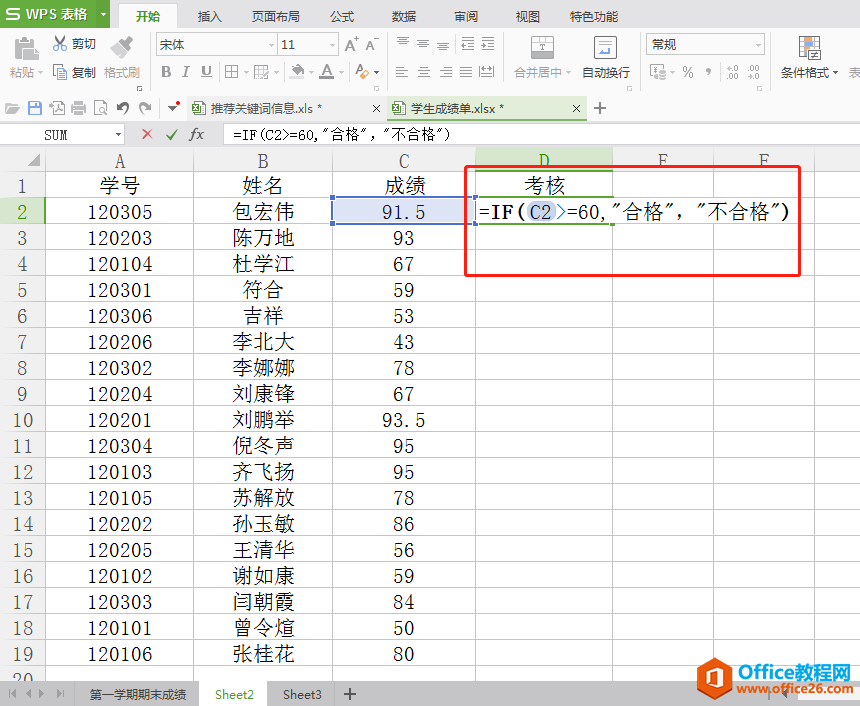The height and width of the screenshot is (706, 860).
Task: Click decrease decimal places icon
Action: 754,72
